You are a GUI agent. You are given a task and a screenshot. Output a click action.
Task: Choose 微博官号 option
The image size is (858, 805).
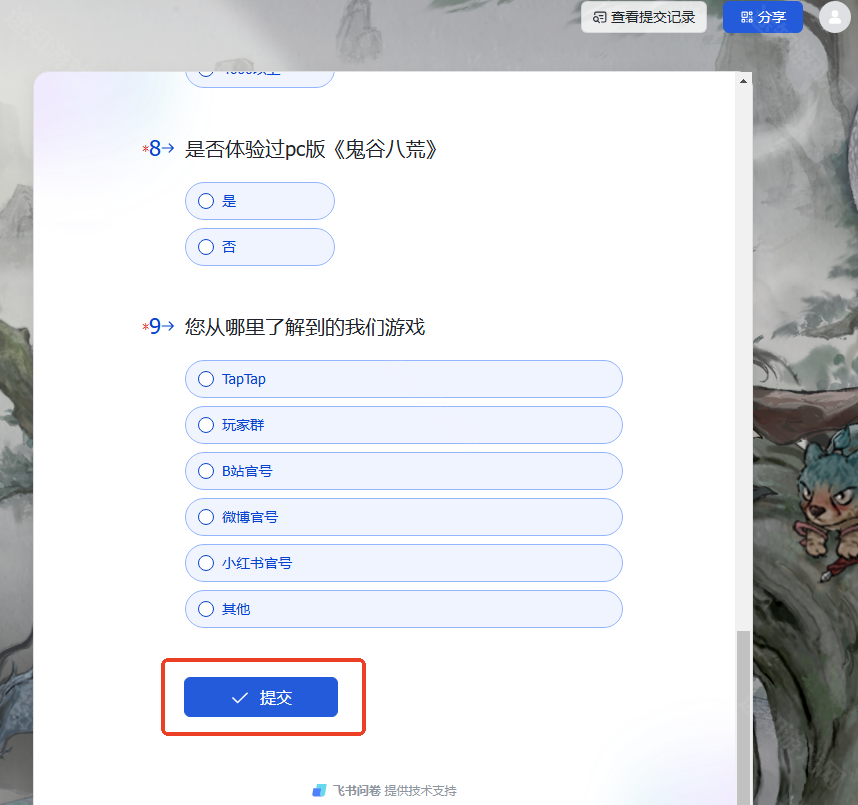click(x=404, y=517)
